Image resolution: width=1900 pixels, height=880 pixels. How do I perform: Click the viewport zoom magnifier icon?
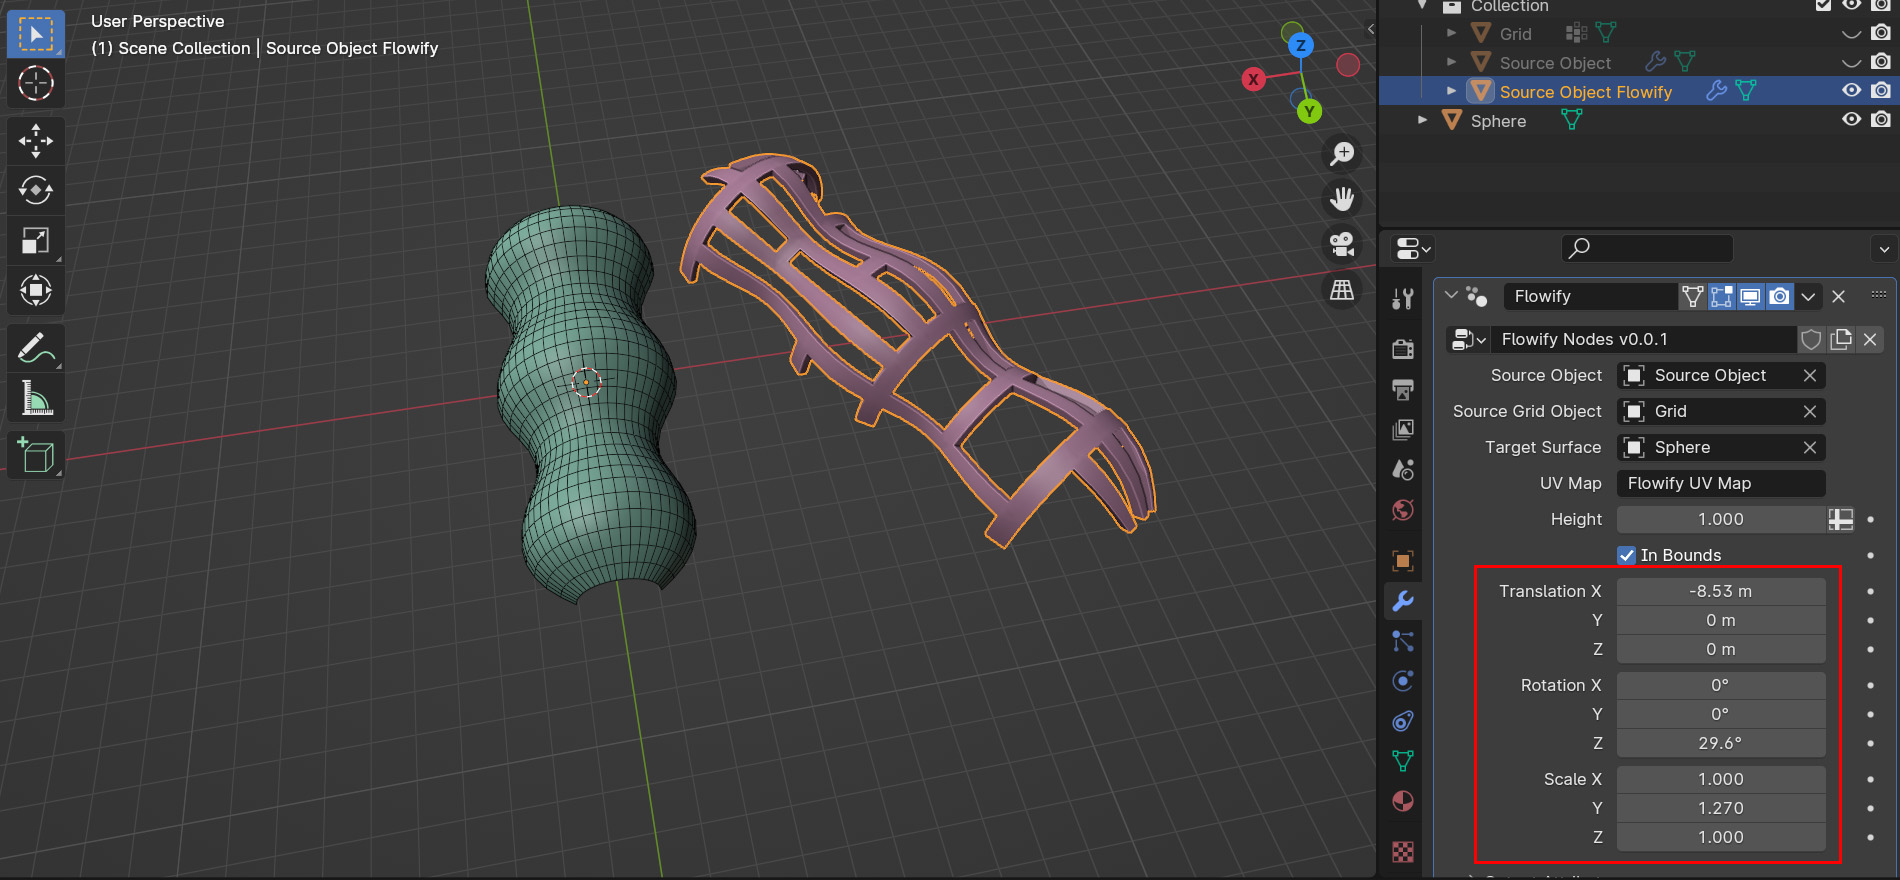click(1342, 154)
